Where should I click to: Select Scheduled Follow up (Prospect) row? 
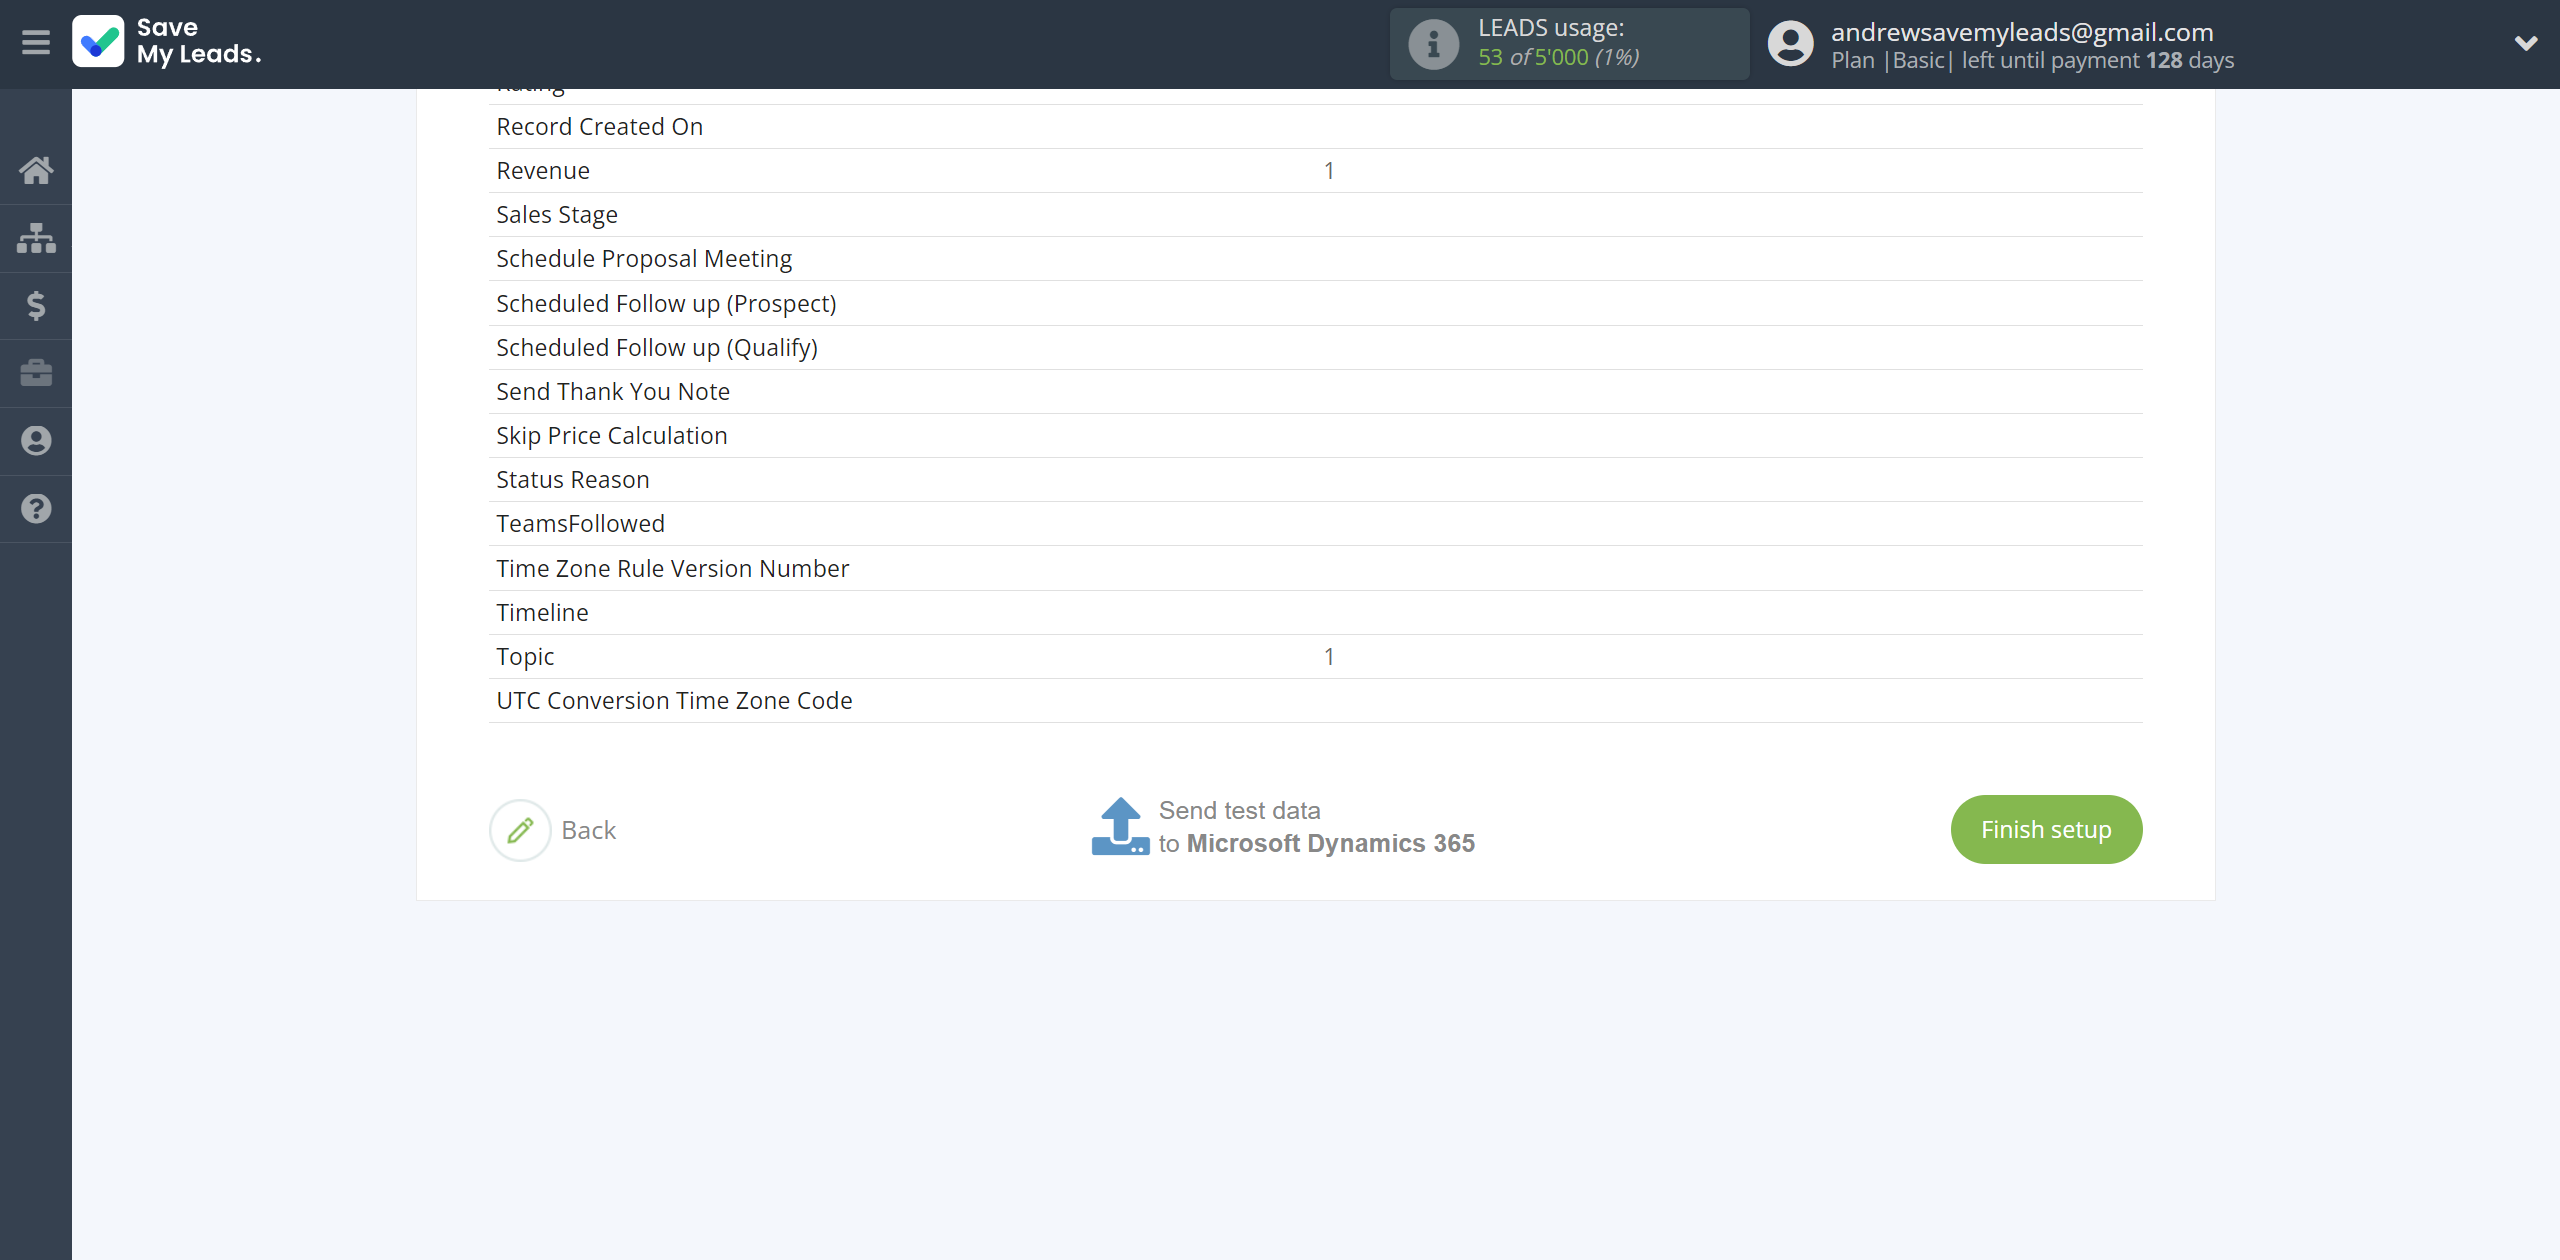click(x=1315, y=303)
